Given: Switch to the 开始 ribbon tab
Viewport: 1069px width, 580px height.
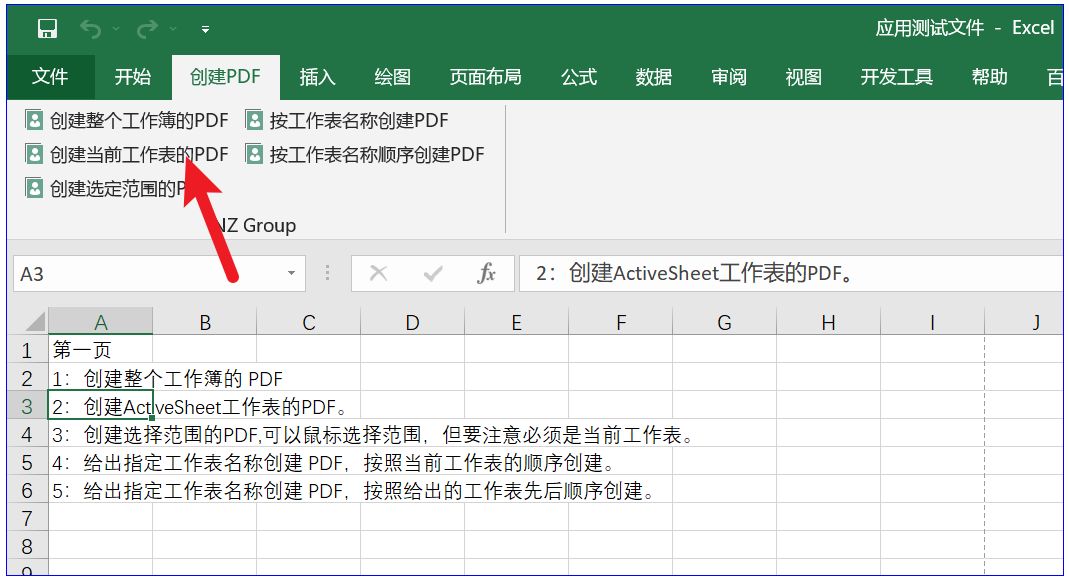Looking at the screenshot, I should 132,76.
